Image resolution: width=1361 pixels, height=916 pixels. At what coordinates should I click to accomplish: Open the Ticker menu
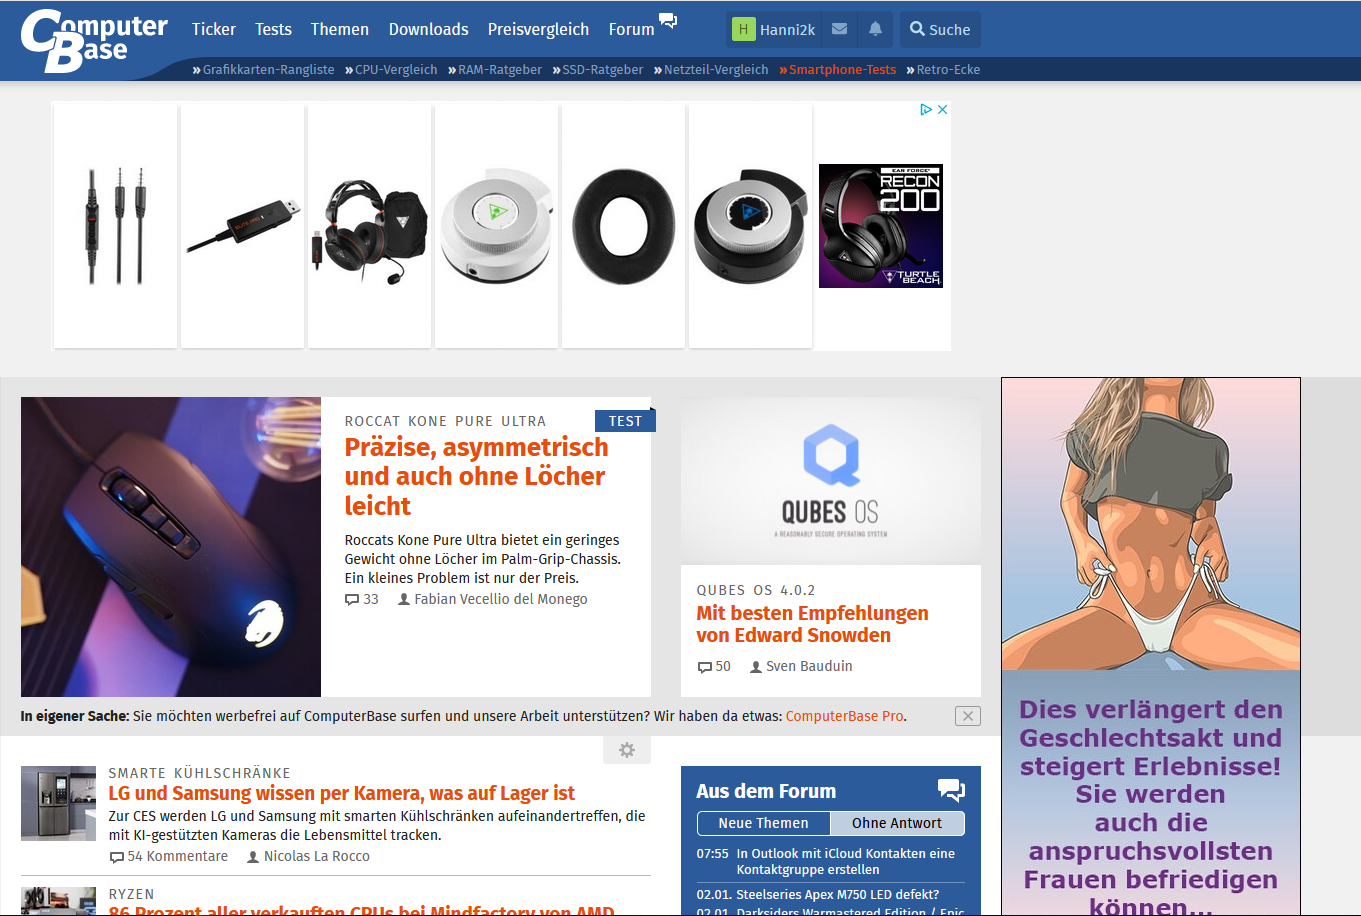214,29
